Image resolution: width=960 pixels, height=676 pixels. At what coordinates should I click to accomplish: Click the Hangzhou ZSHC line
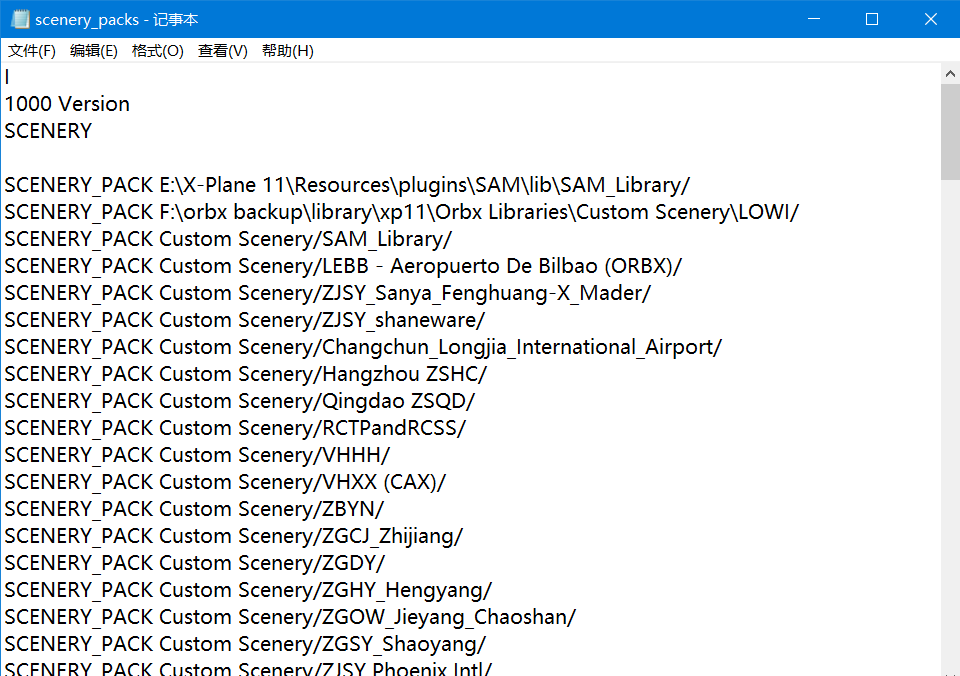(x=246, y=374)
